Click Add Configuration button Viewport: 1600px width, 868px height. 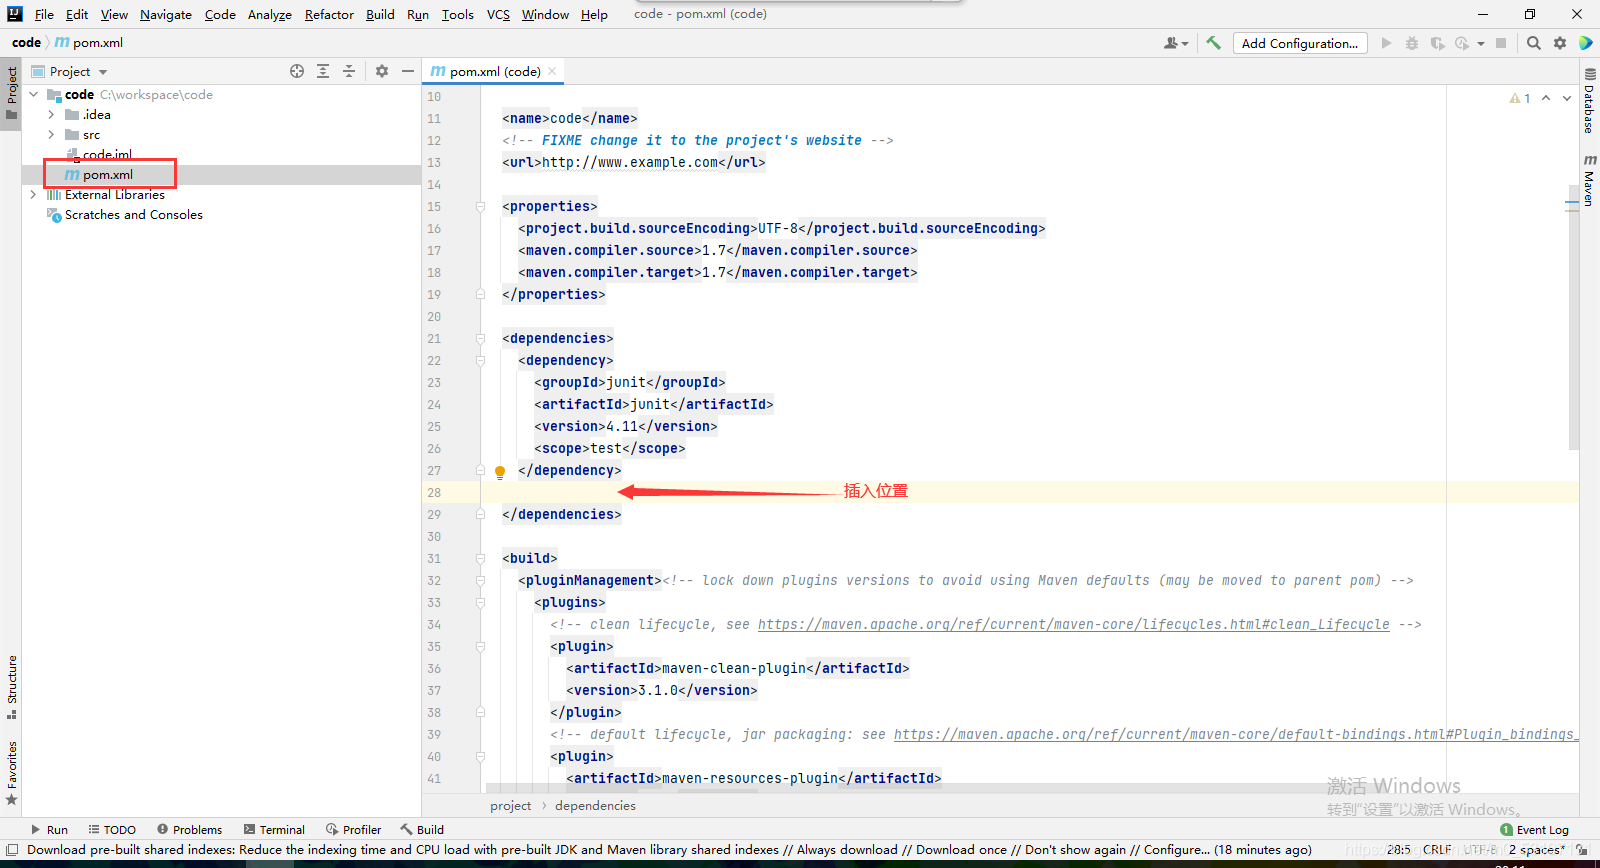tap(1299, 43)
